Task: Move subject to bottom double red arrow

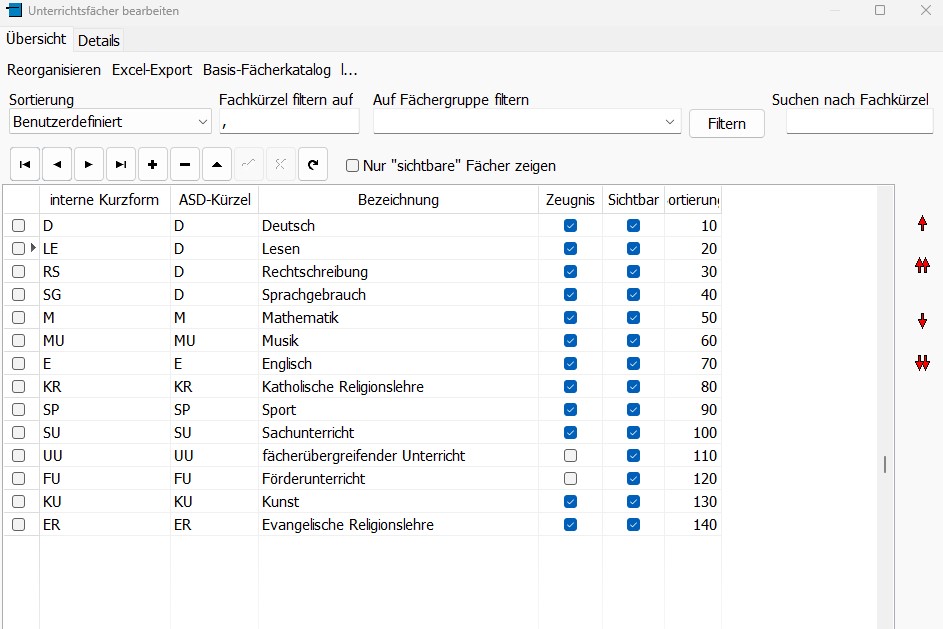Action: 923,363
